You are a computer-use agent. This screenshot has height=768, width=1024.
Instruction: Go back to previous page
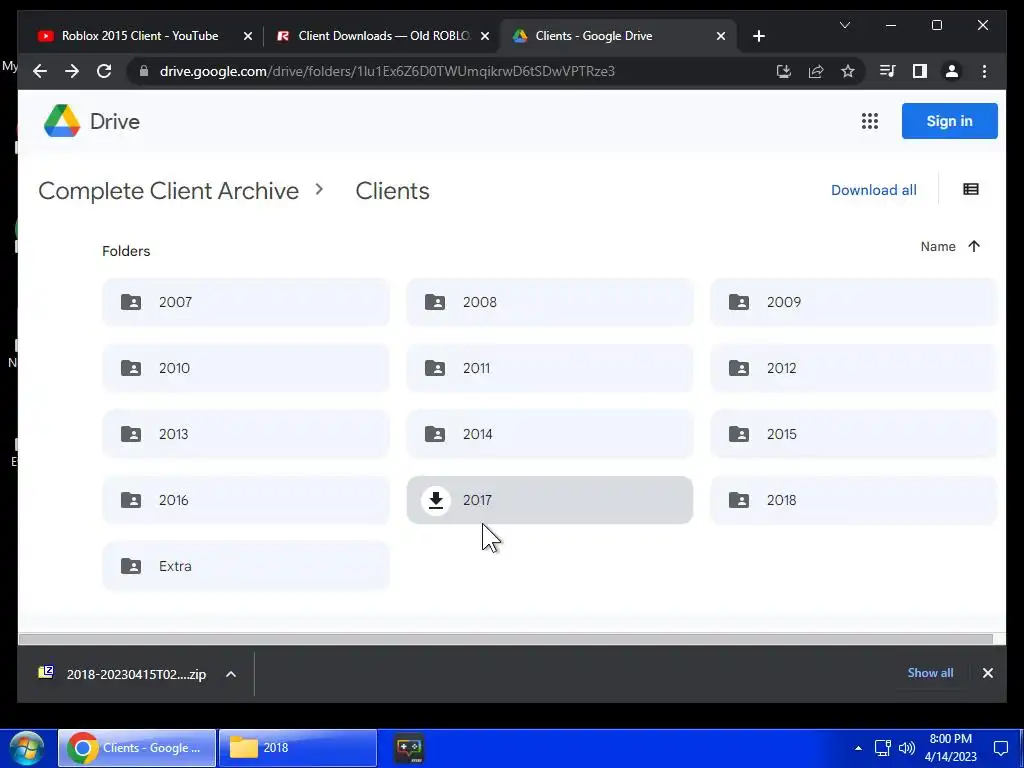pyautogui.click(x=40, y=71)
